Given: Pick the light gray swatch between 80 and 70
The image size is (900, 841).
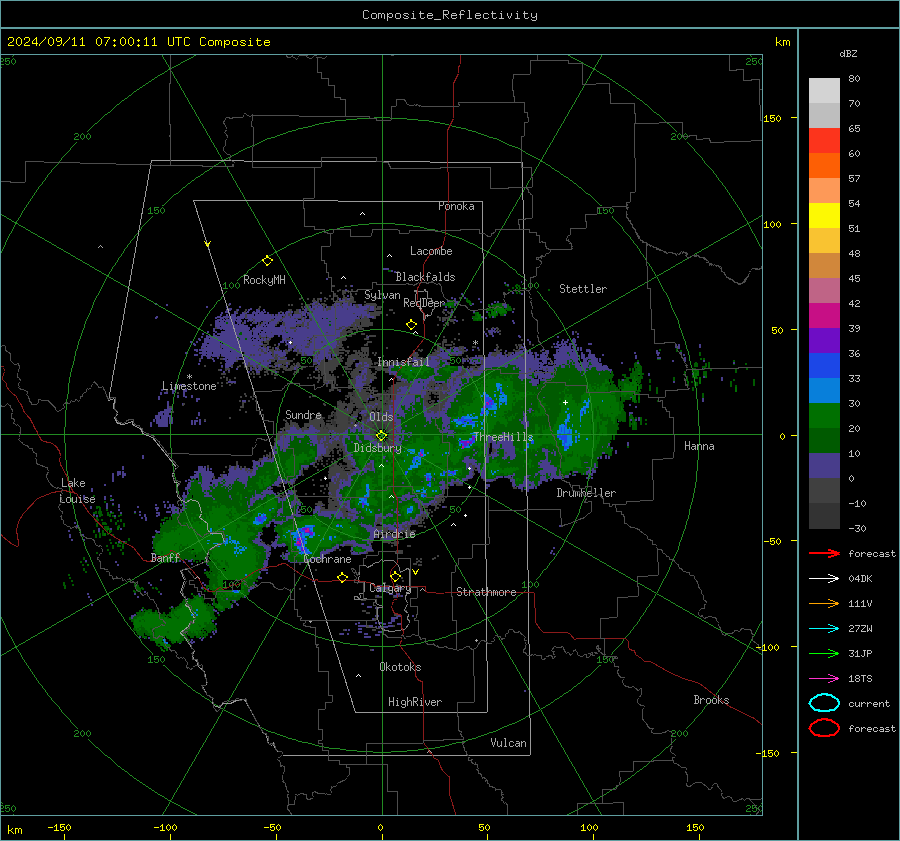Looking at the screenshot, I should (824, 91).
